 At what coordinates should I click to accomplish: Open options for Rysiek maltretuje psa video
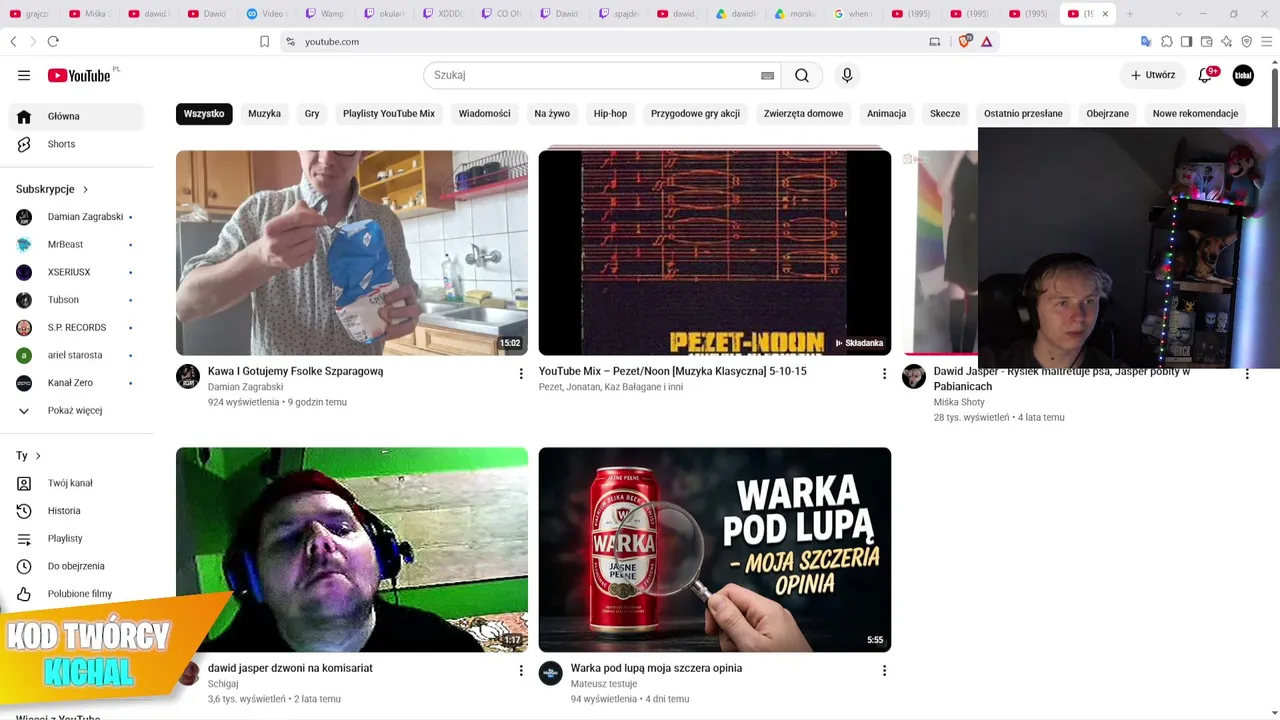1247,374
